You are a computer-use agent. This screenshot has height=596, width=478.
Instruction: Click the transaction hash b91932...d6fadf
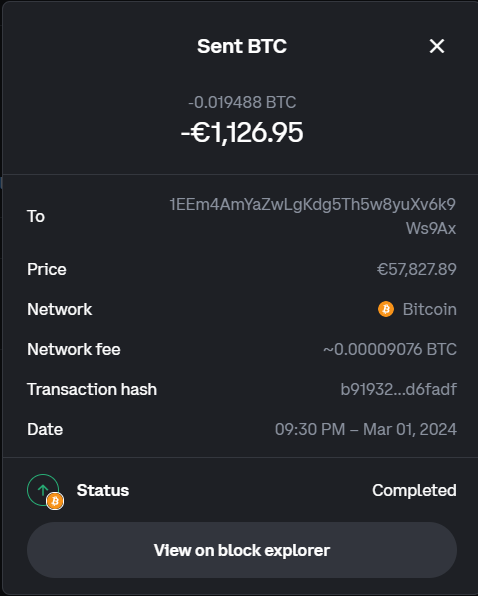tap(398, 389)
